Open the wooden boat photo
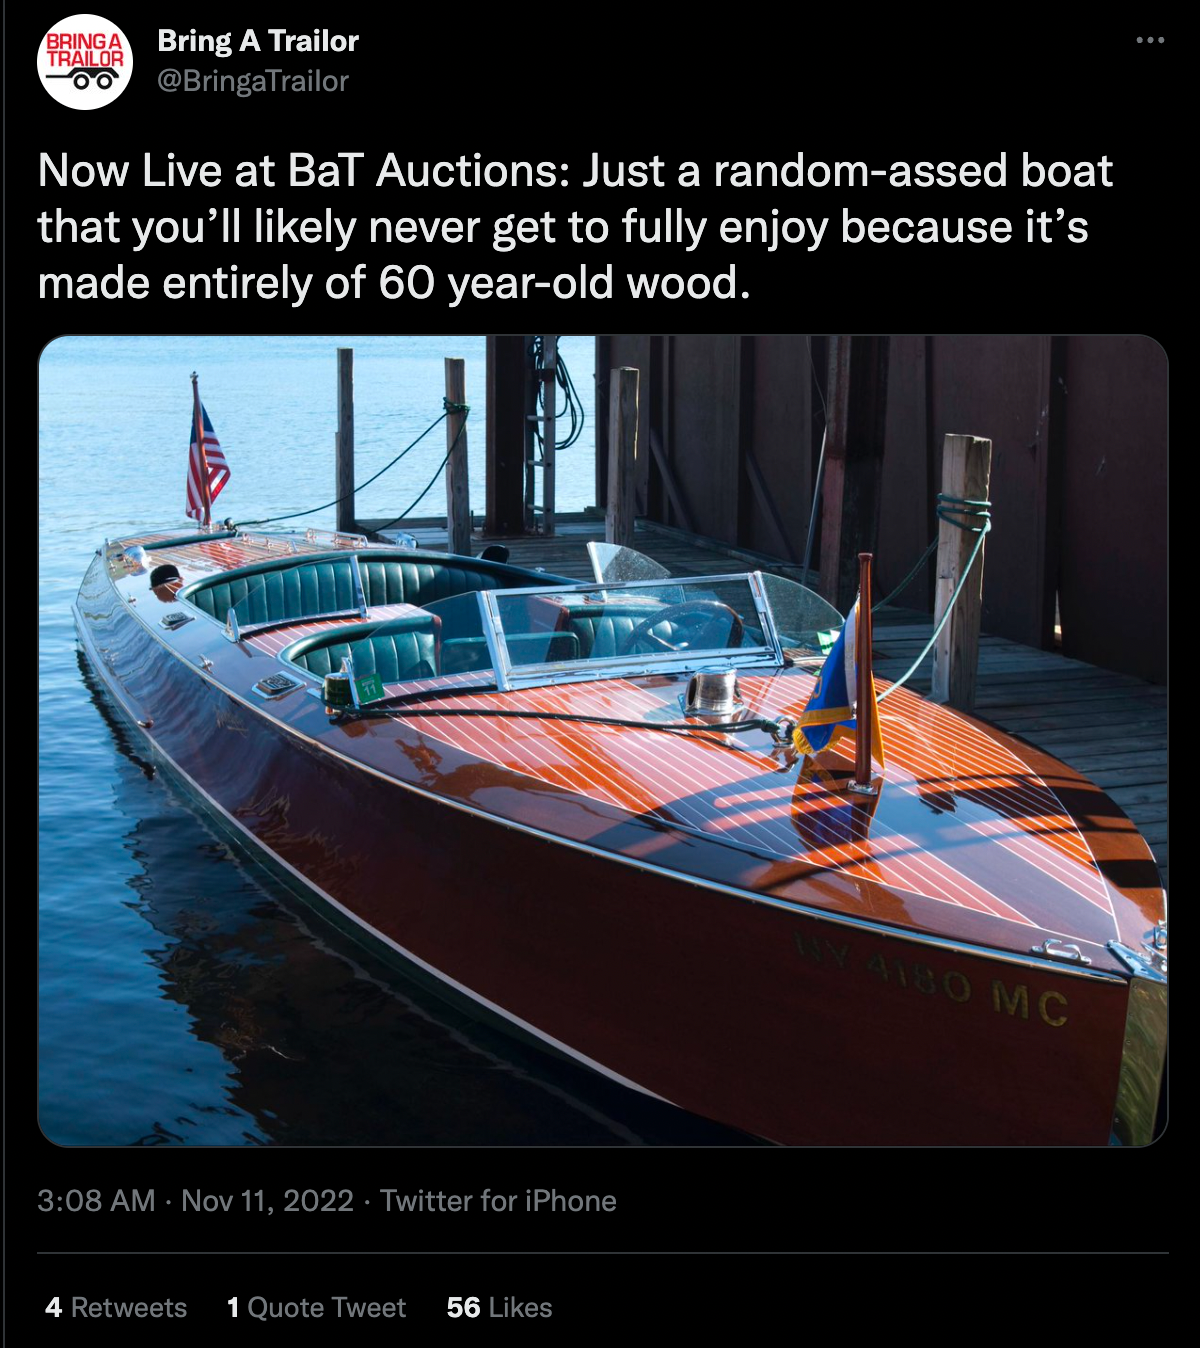Image resolution: width=1200 pixels, height=1348 pixels. [x=603, y=741]
